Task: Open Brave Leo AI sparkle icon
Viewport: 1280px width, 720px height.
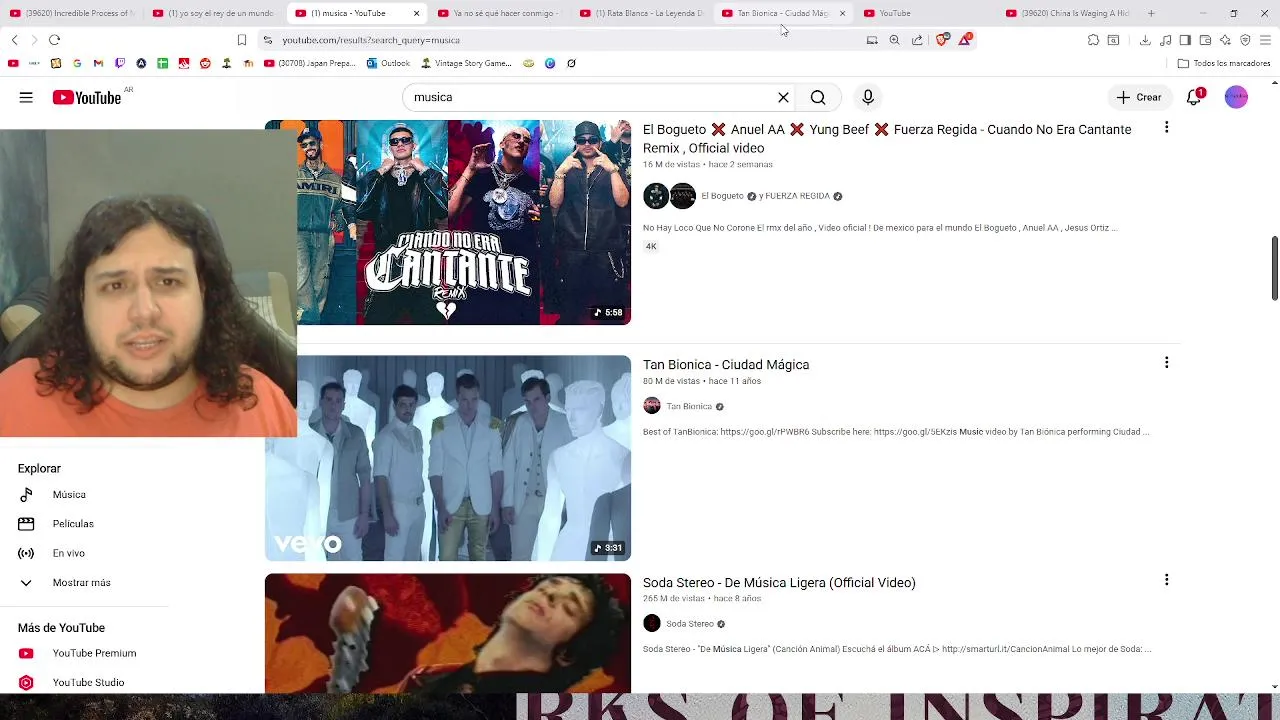Action: (1225, 40)
